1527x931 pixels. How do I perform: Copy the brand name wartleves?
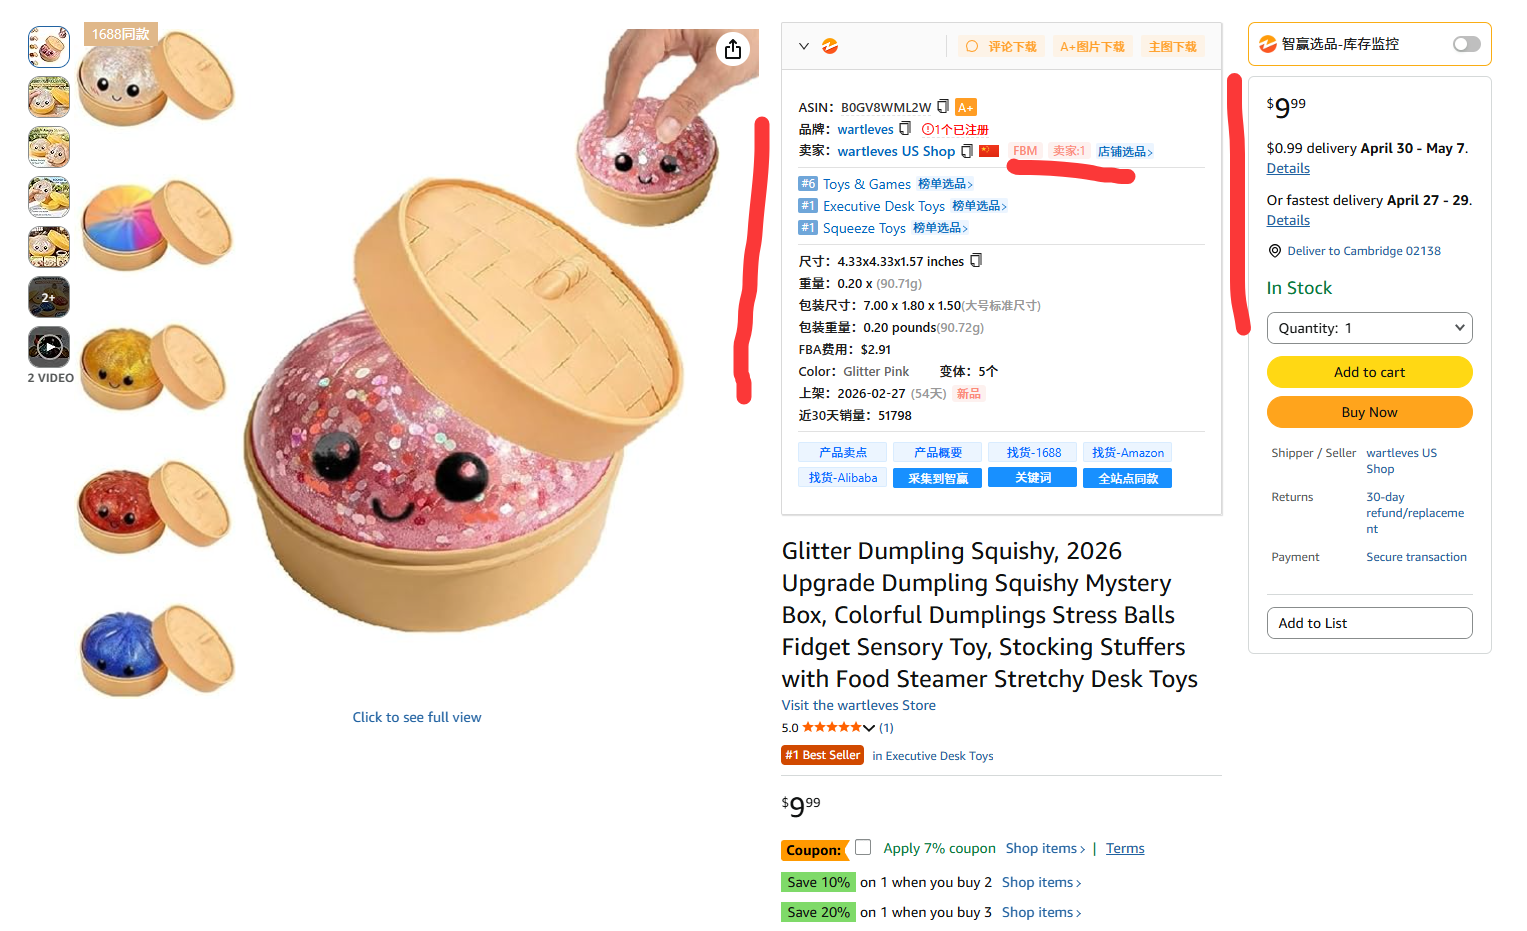905,128
